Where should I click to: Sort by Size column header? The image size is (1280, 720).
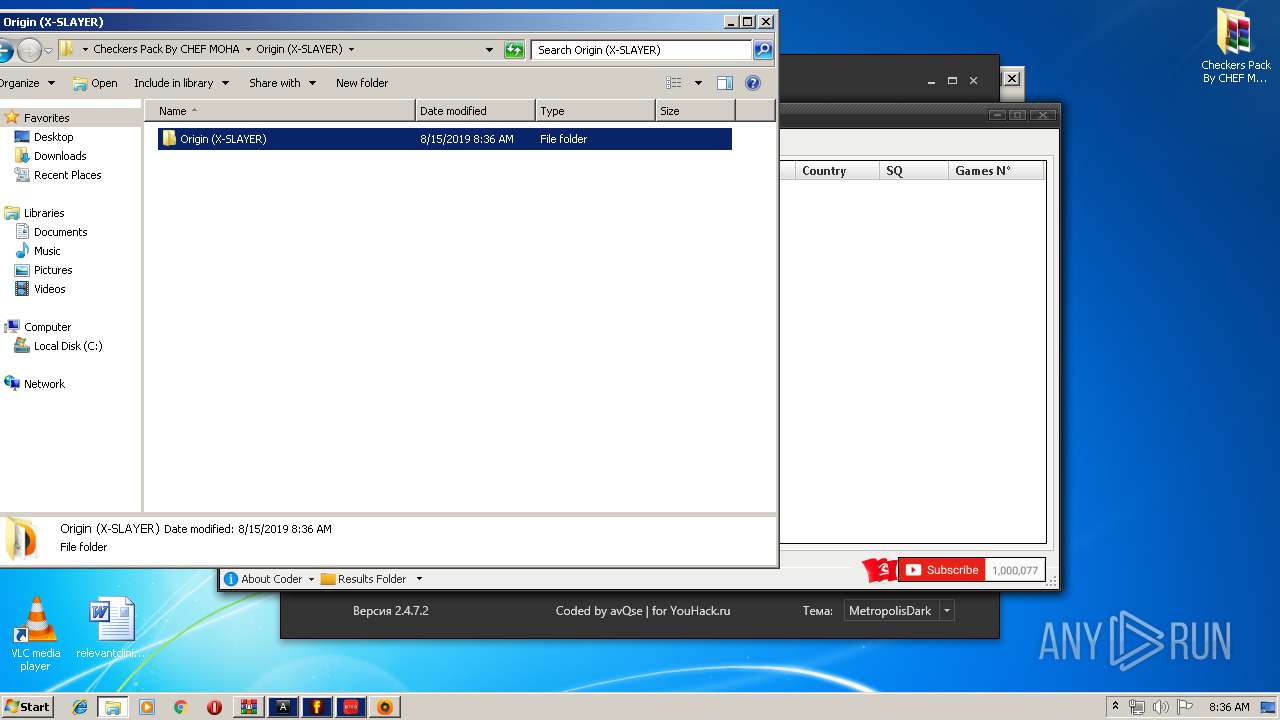point(695,111)
